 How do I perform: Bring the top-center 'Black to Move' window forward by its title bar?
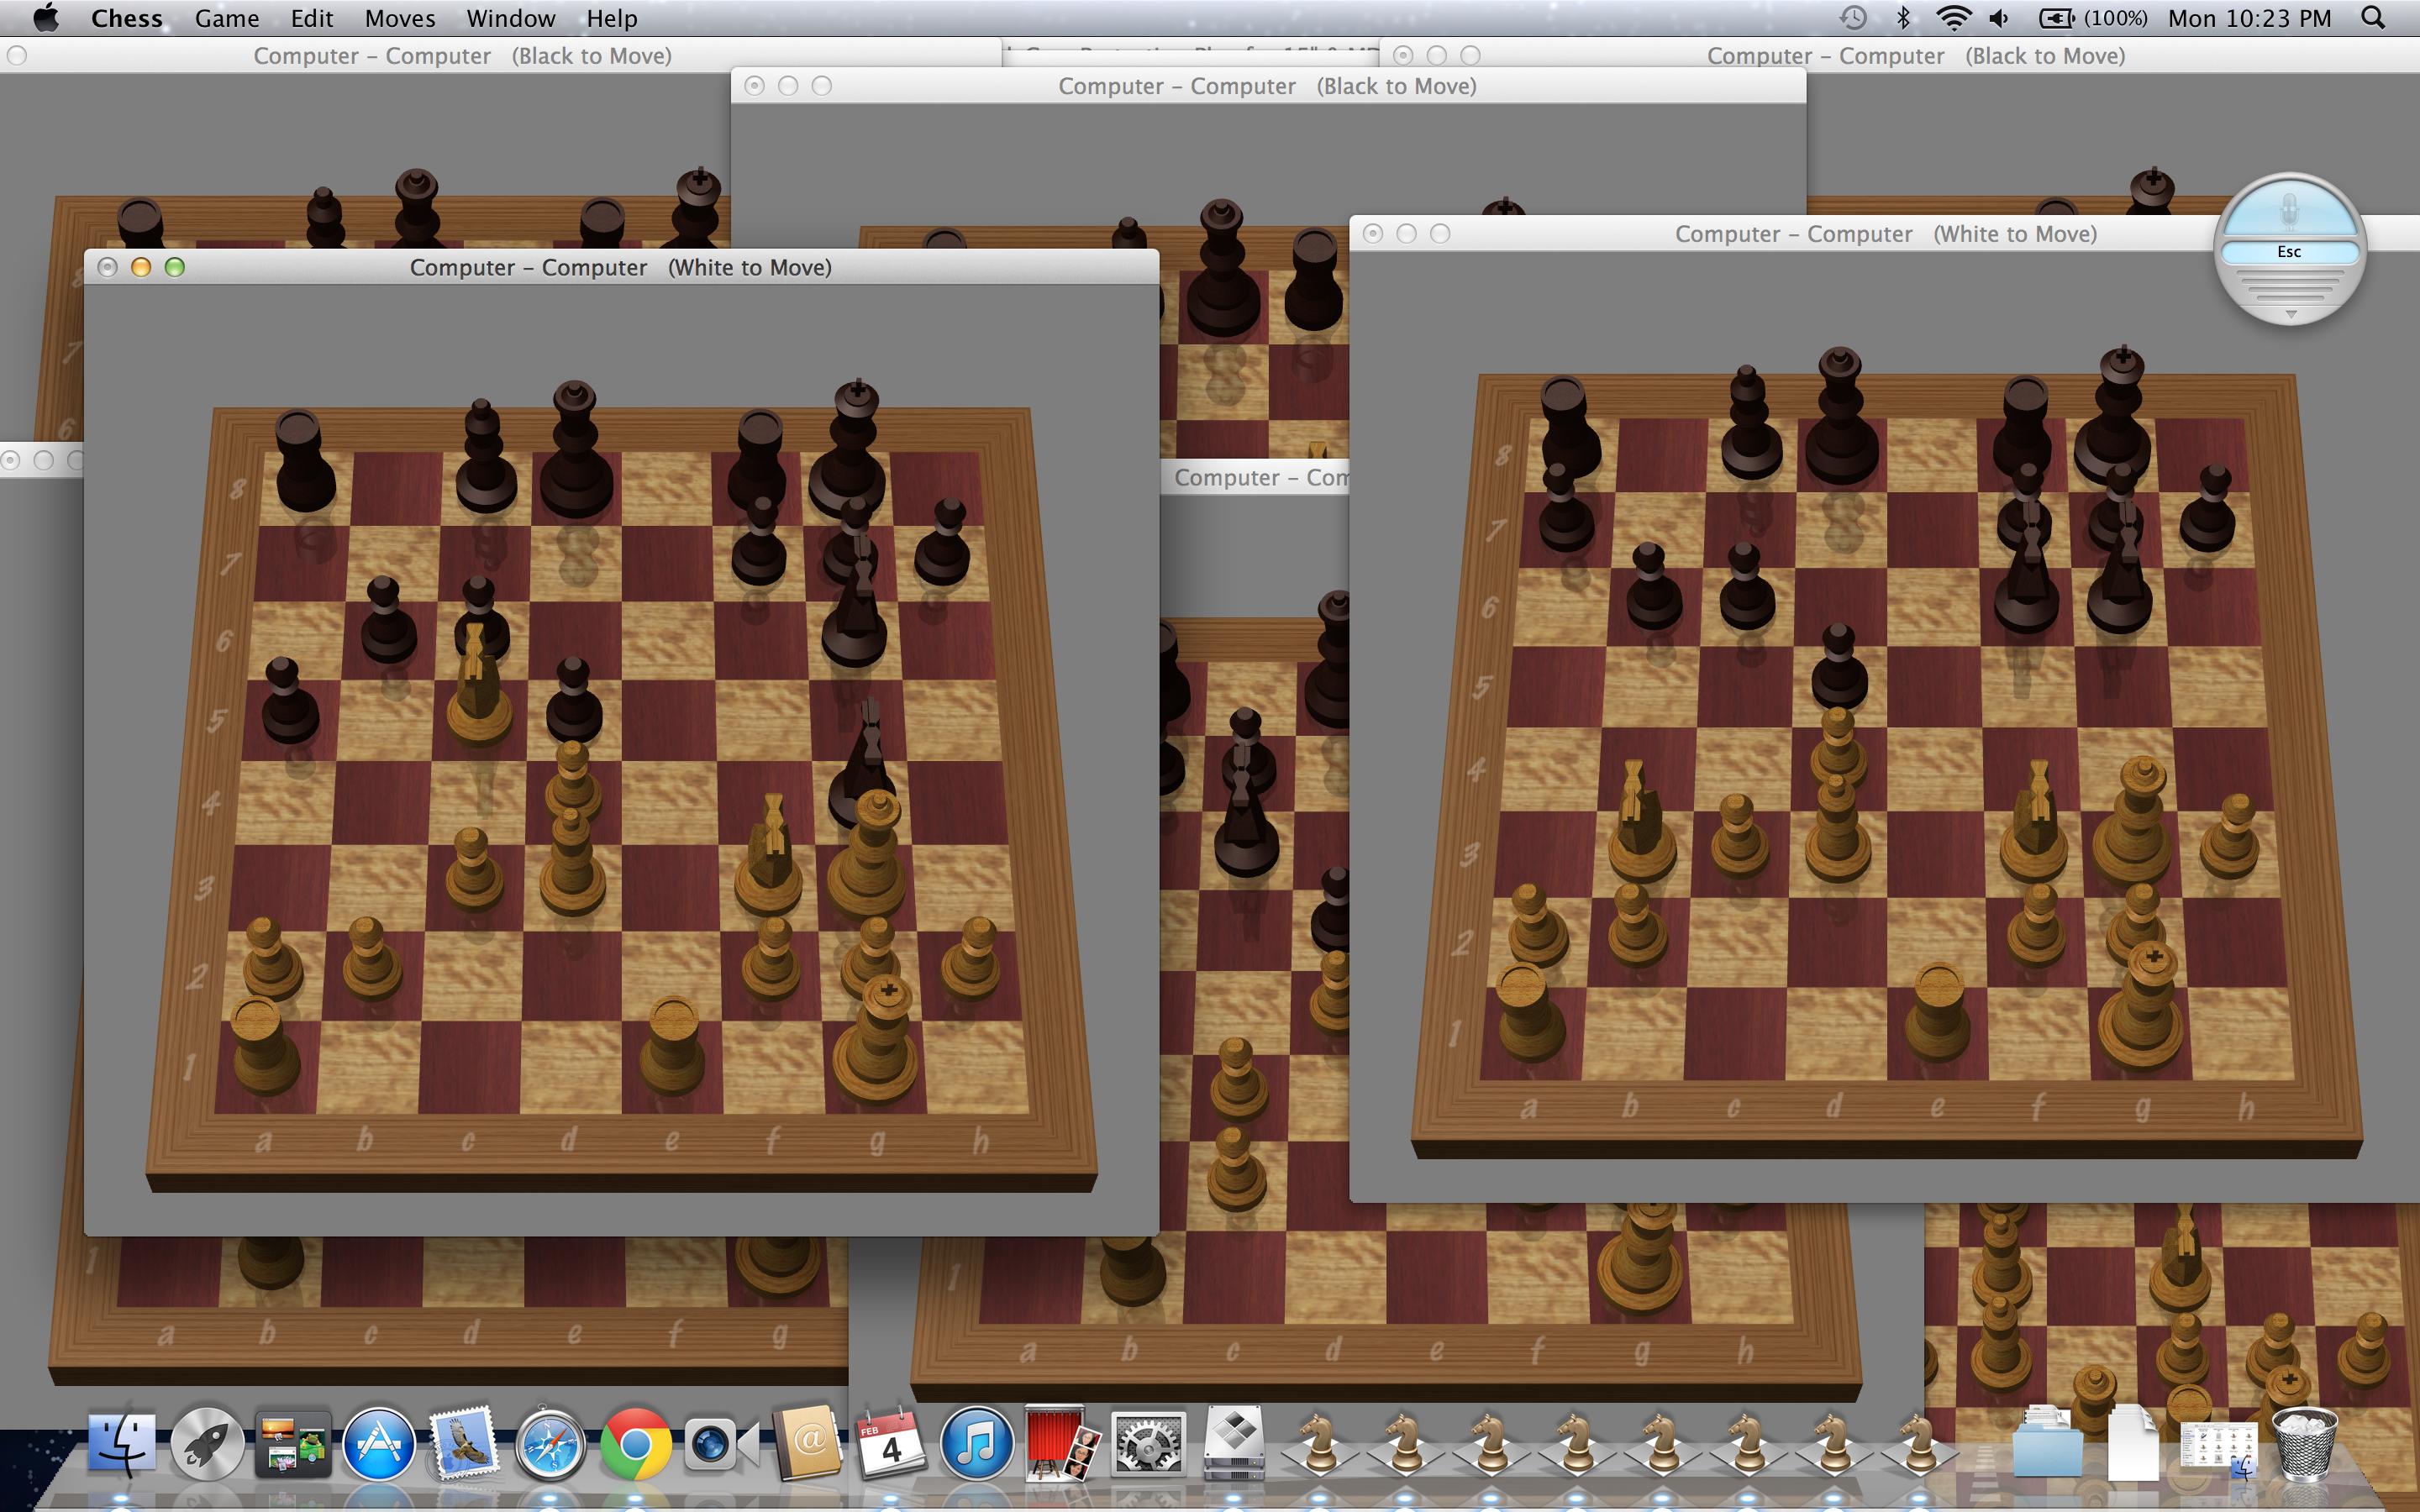click(1266, 86)
